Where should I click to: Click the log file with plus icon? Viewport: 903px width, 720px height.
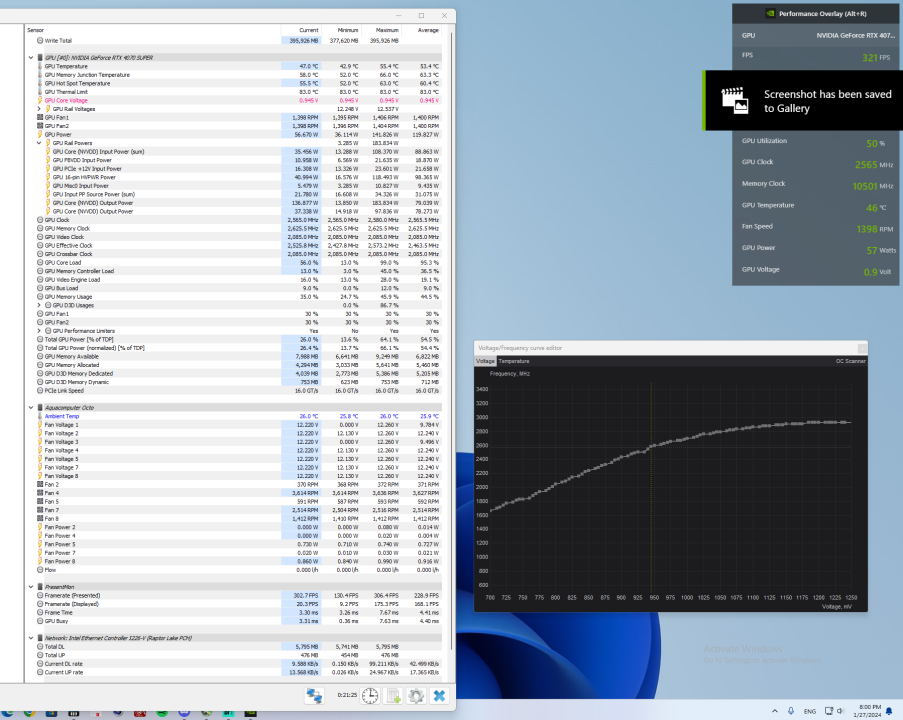pos(393,695)
